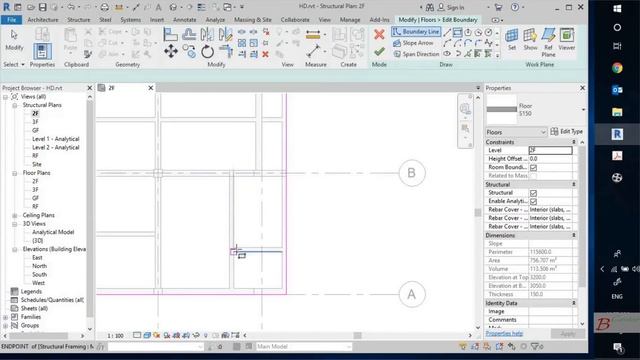Click the Set work plane icon

[512, 39]
